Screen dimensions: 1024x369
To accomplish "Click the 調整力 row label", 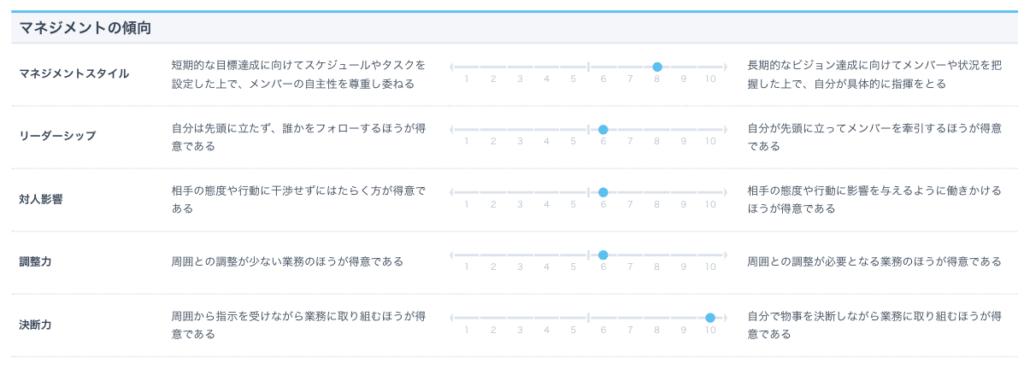I will click(x=35, y=262).
